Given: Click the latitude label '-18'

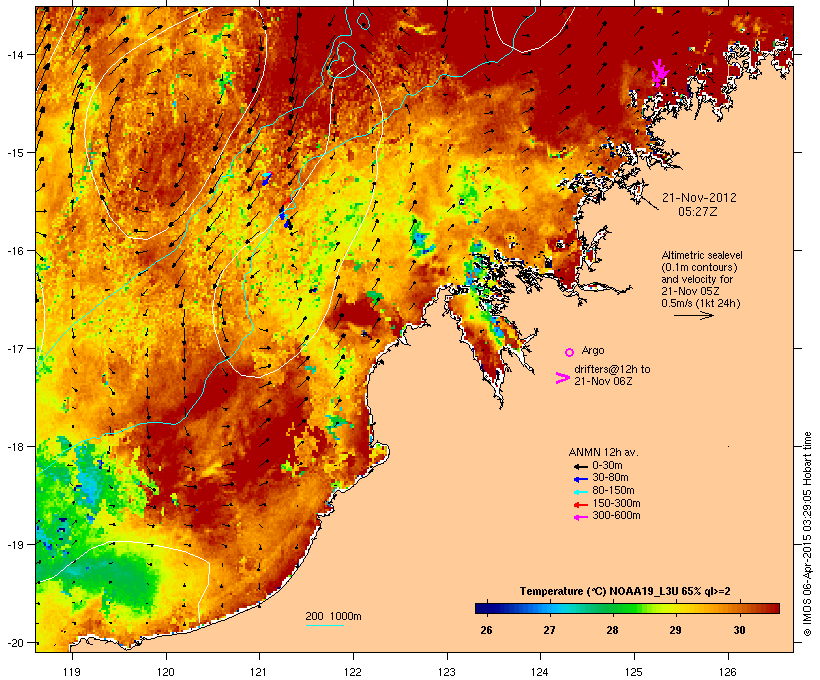Looking at the screenshot, I should click(x=15, y=446).
